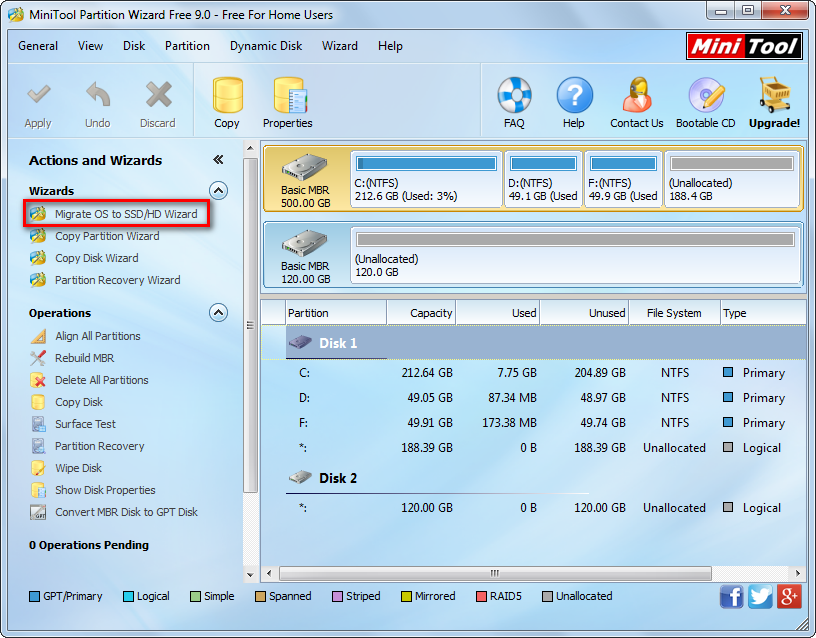
Task: Click the Copy disk toolbar icon
Action: click(227, 95)
